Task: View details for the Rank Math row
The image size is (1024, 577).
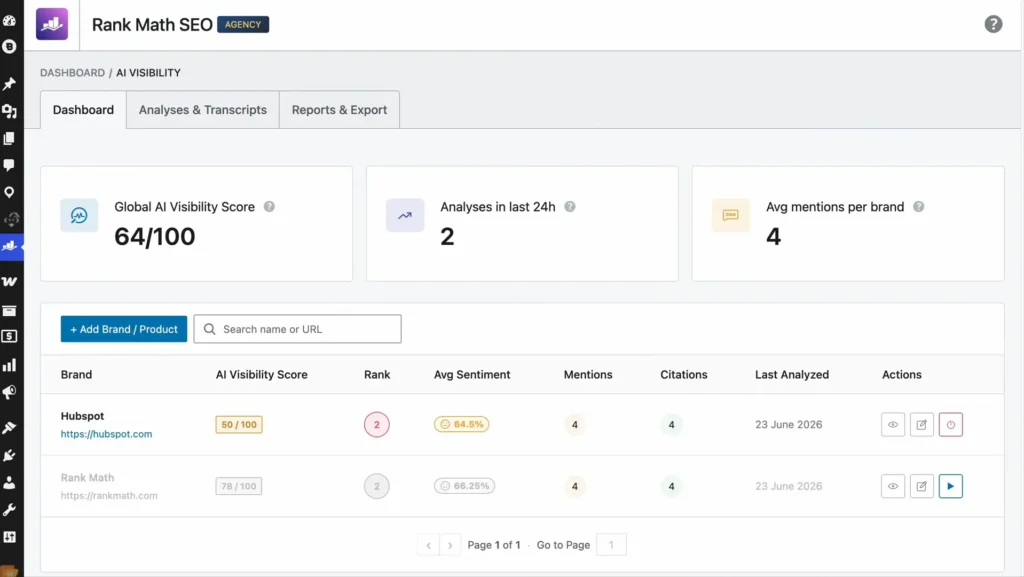Action: coord(893,486)
